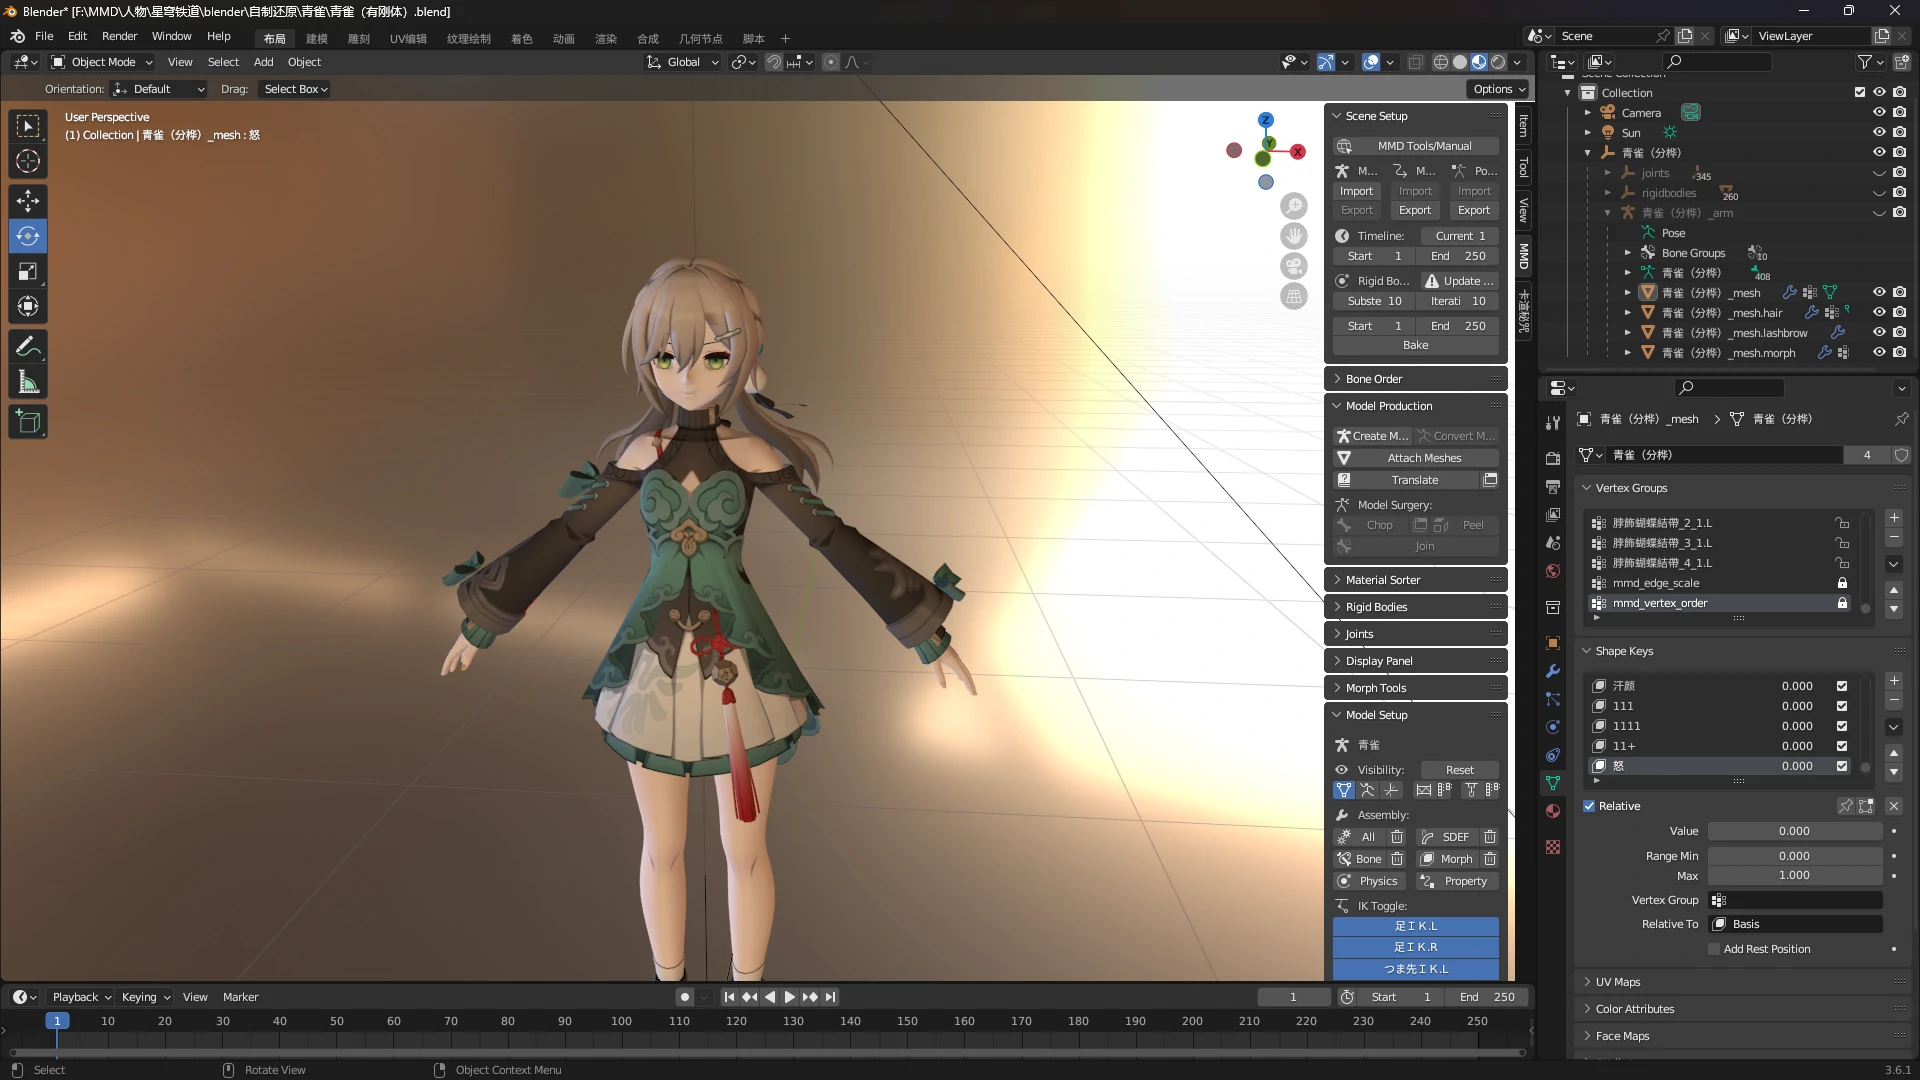This screenshot has height=1080, width=1920.
Task: Expand the Material Sorter panel
Action: tap(1415, 580)
